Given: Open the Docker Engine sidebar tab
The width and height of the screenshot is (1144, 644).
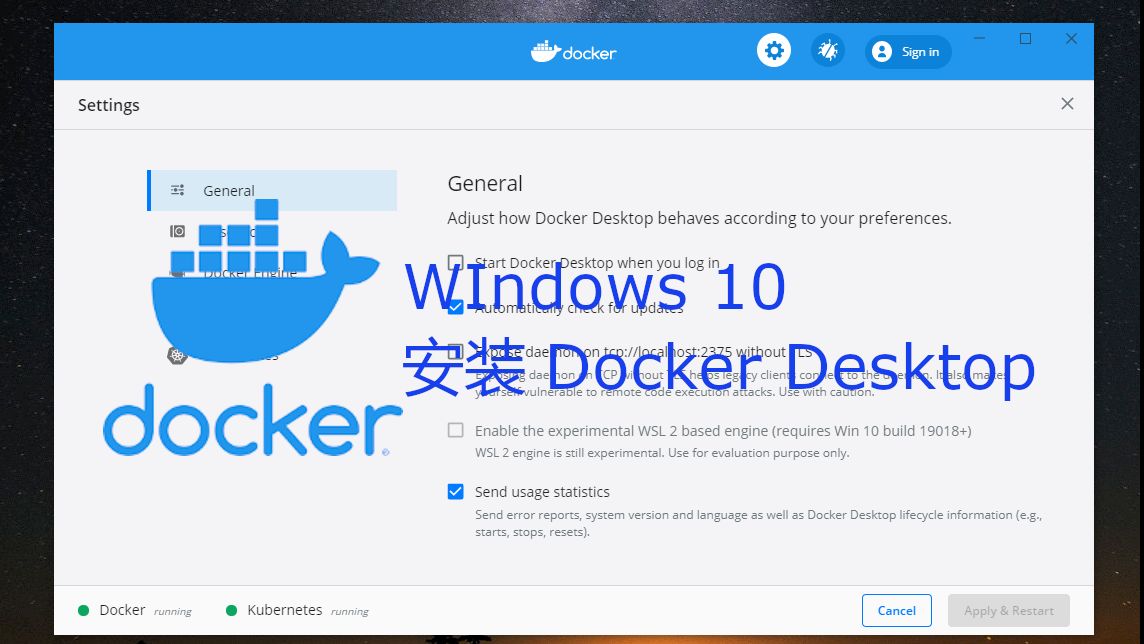Looking at the screenshot, I should 272,273.
